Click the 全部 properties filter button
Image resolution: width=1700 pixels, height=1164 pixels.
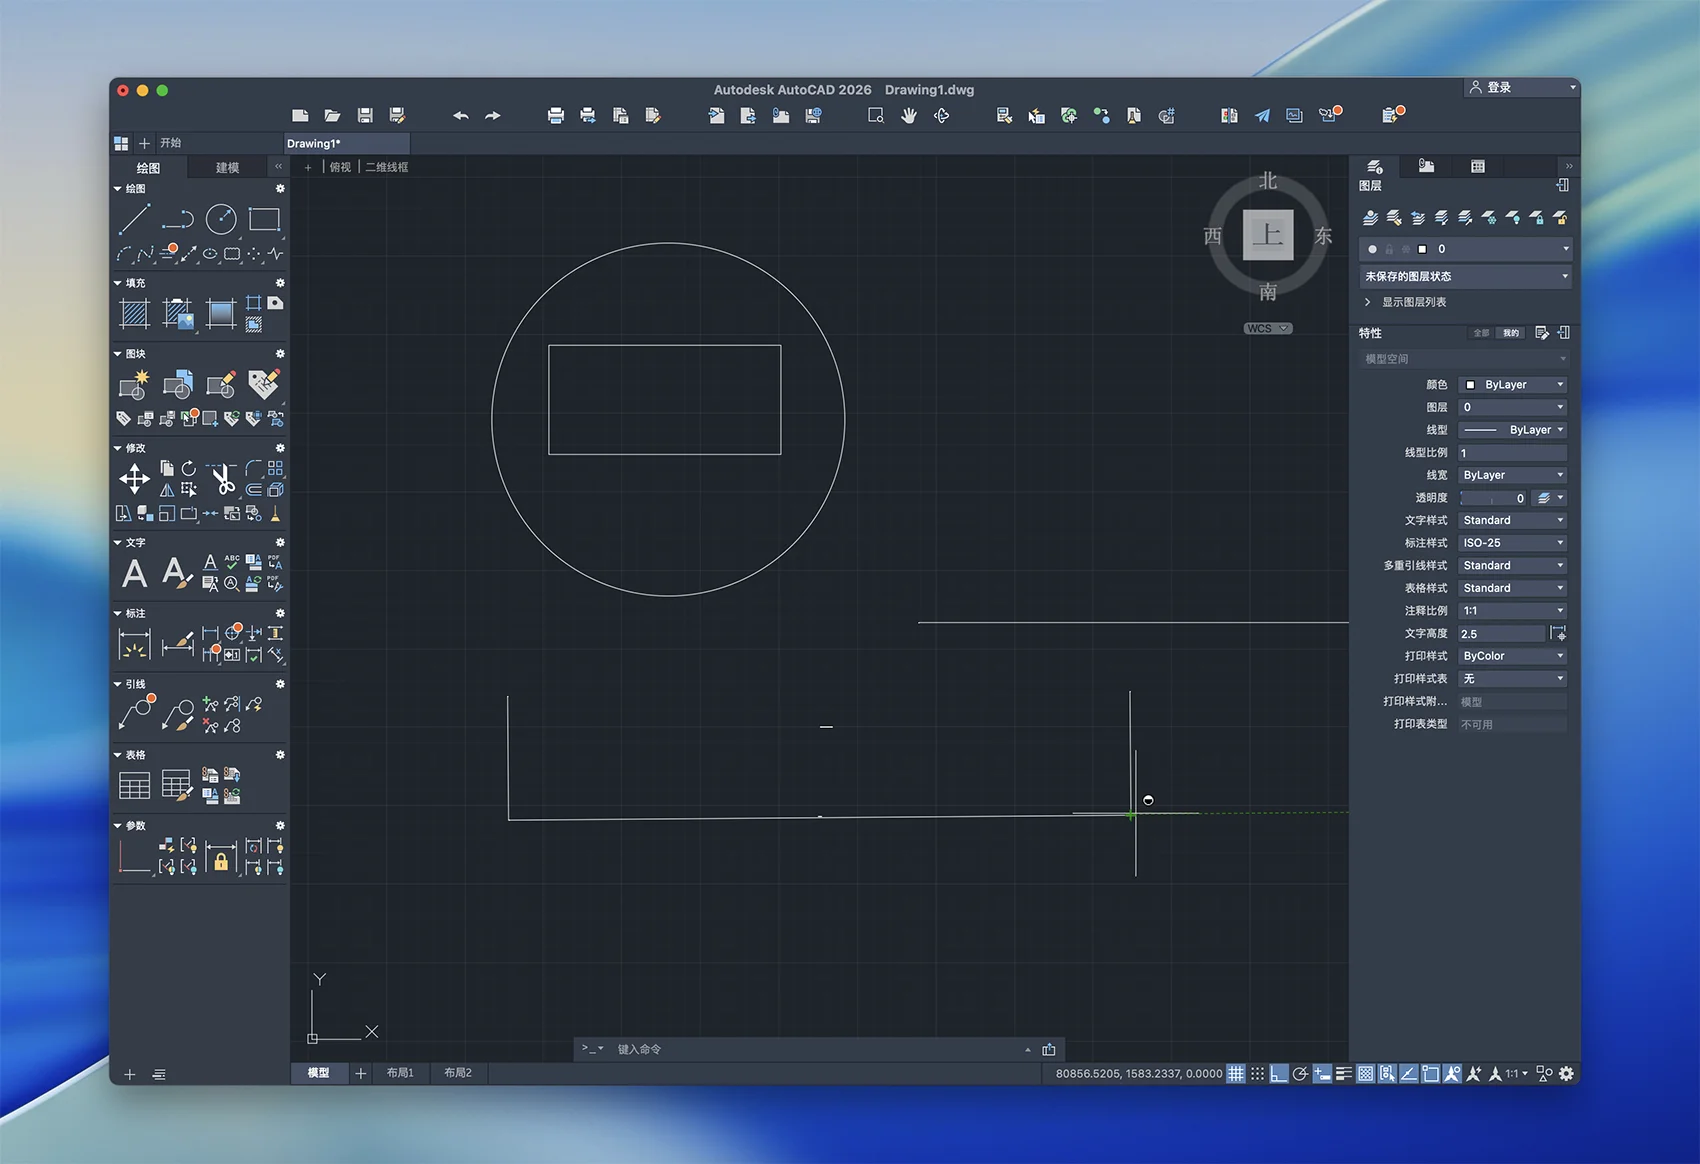(x=1481, y=333)
